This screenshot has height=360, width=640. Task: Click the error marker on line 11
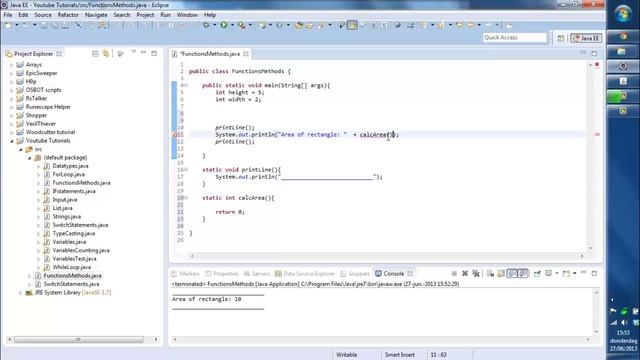pyautogui.click(x=175, y=135)
